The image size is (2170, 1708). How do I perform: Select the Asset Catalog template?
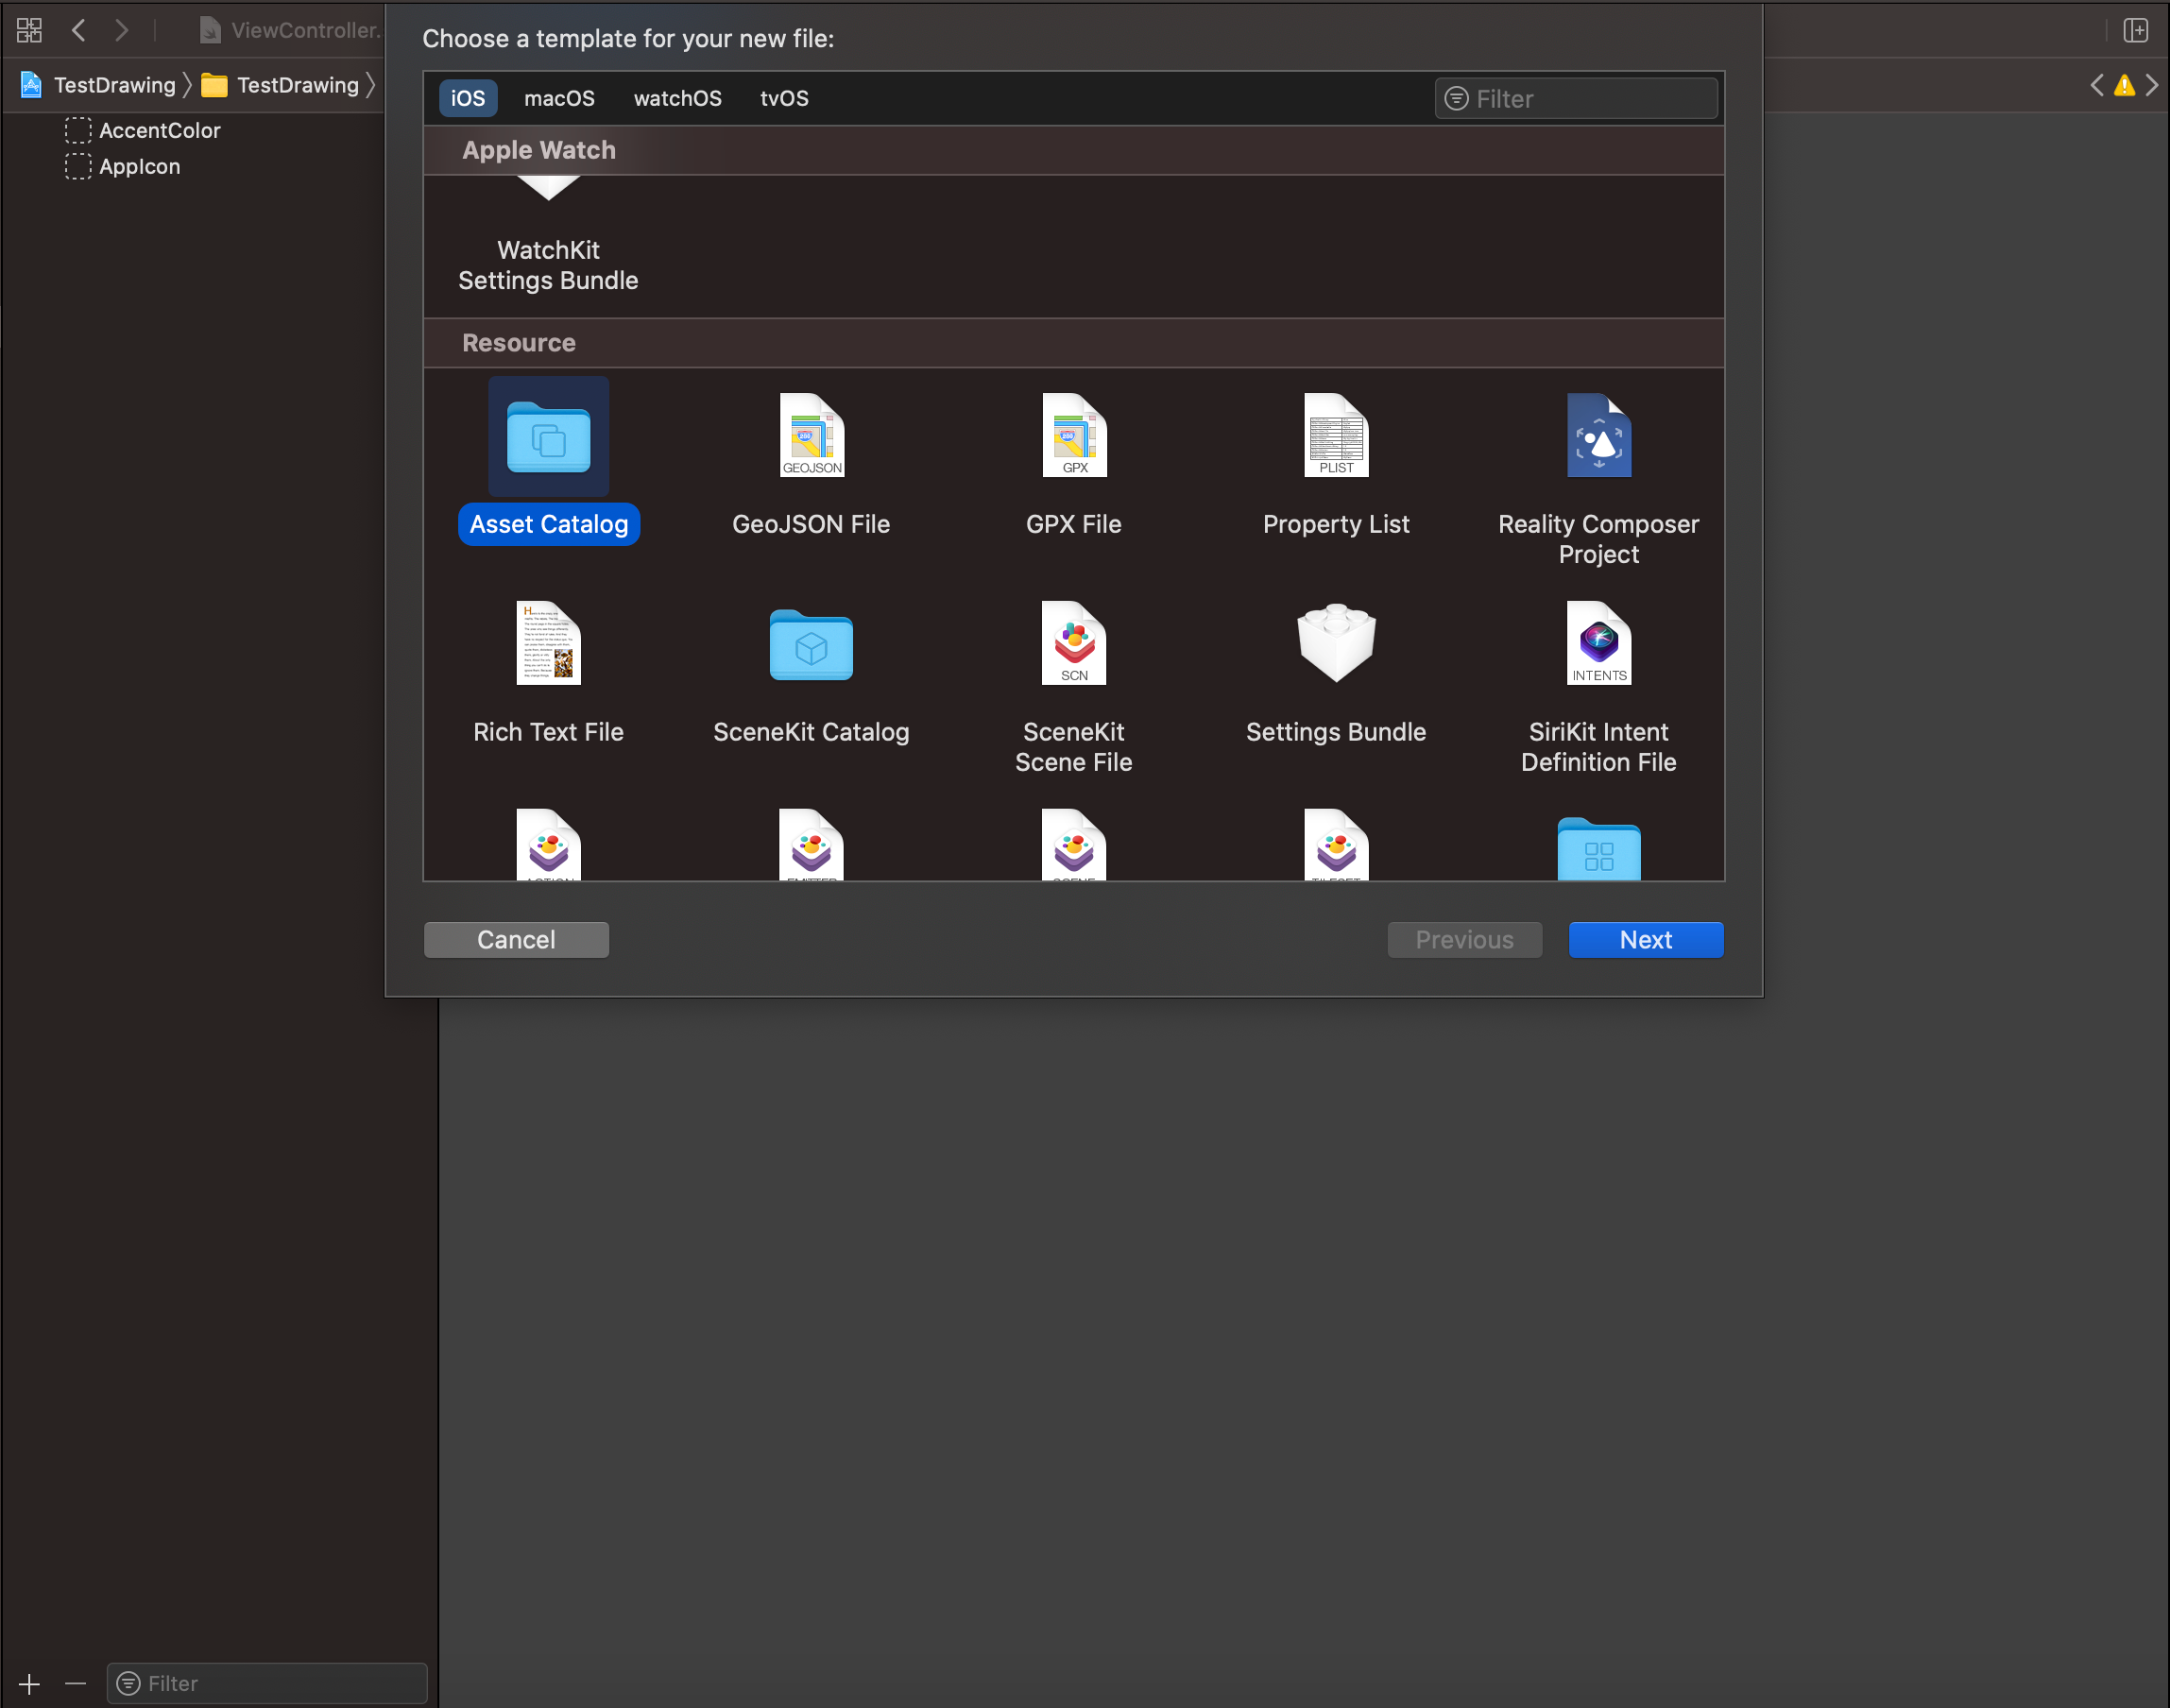(548, 436)
